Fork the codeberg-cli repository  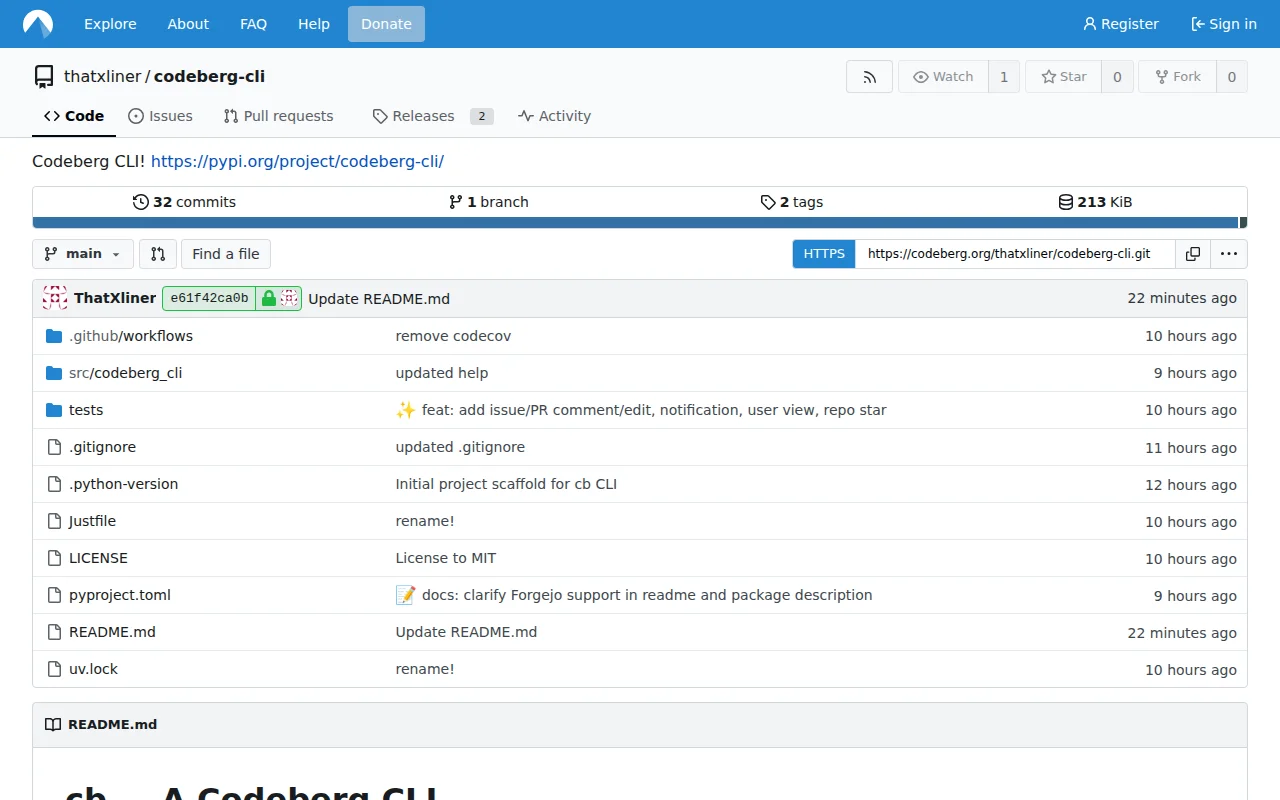point(1177,77)
